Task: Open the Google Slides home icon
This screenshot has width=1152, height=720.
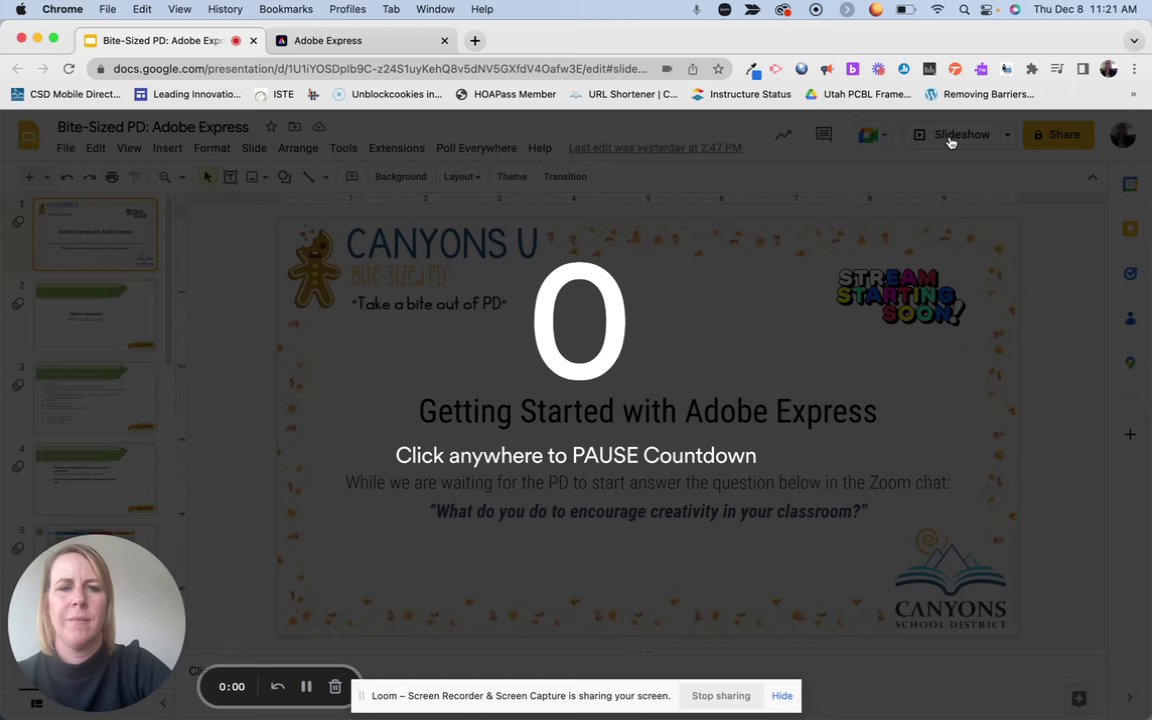Action: (x=29, y=135)
